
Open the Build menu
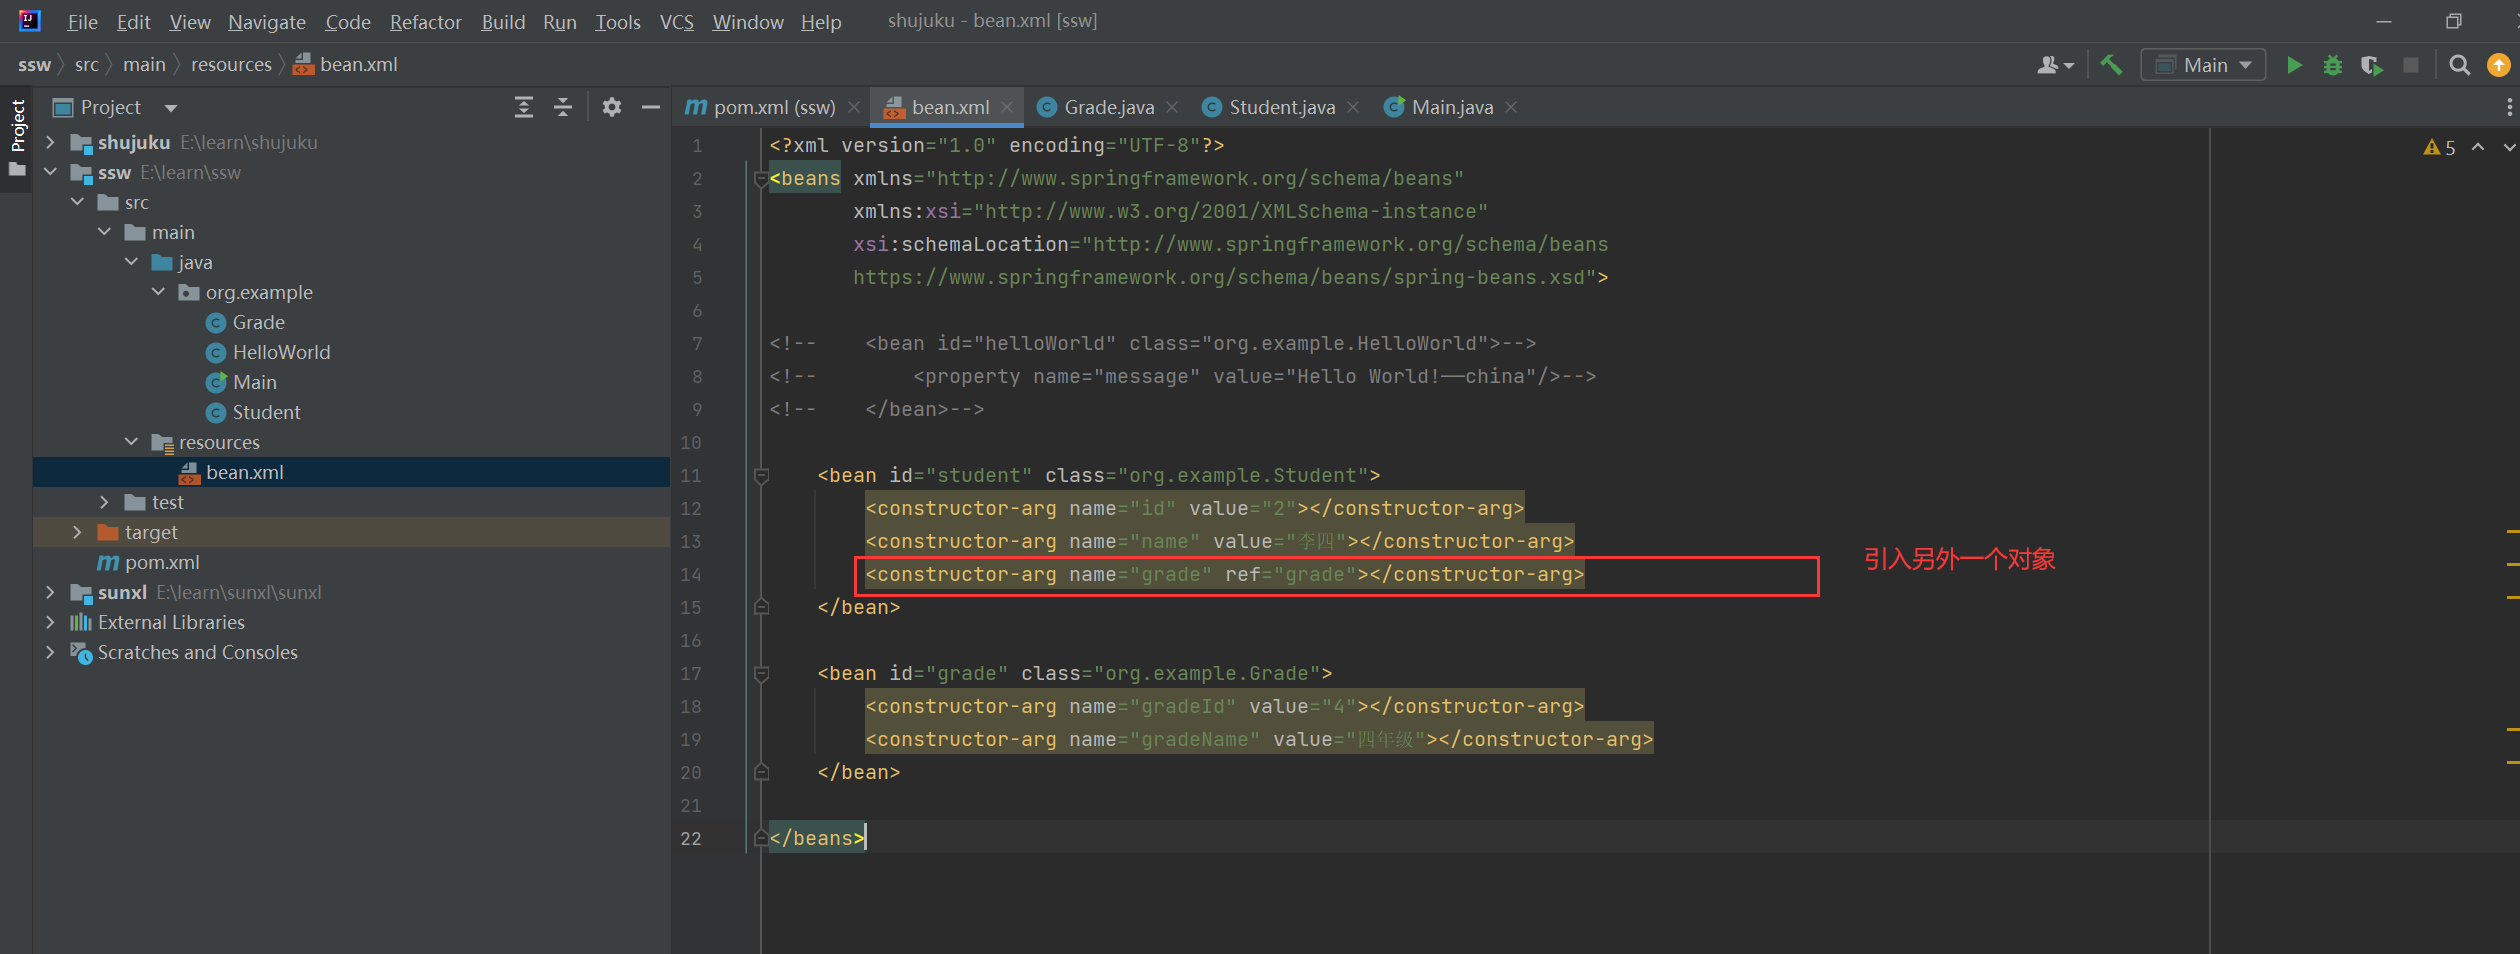[x=503, y=22]
